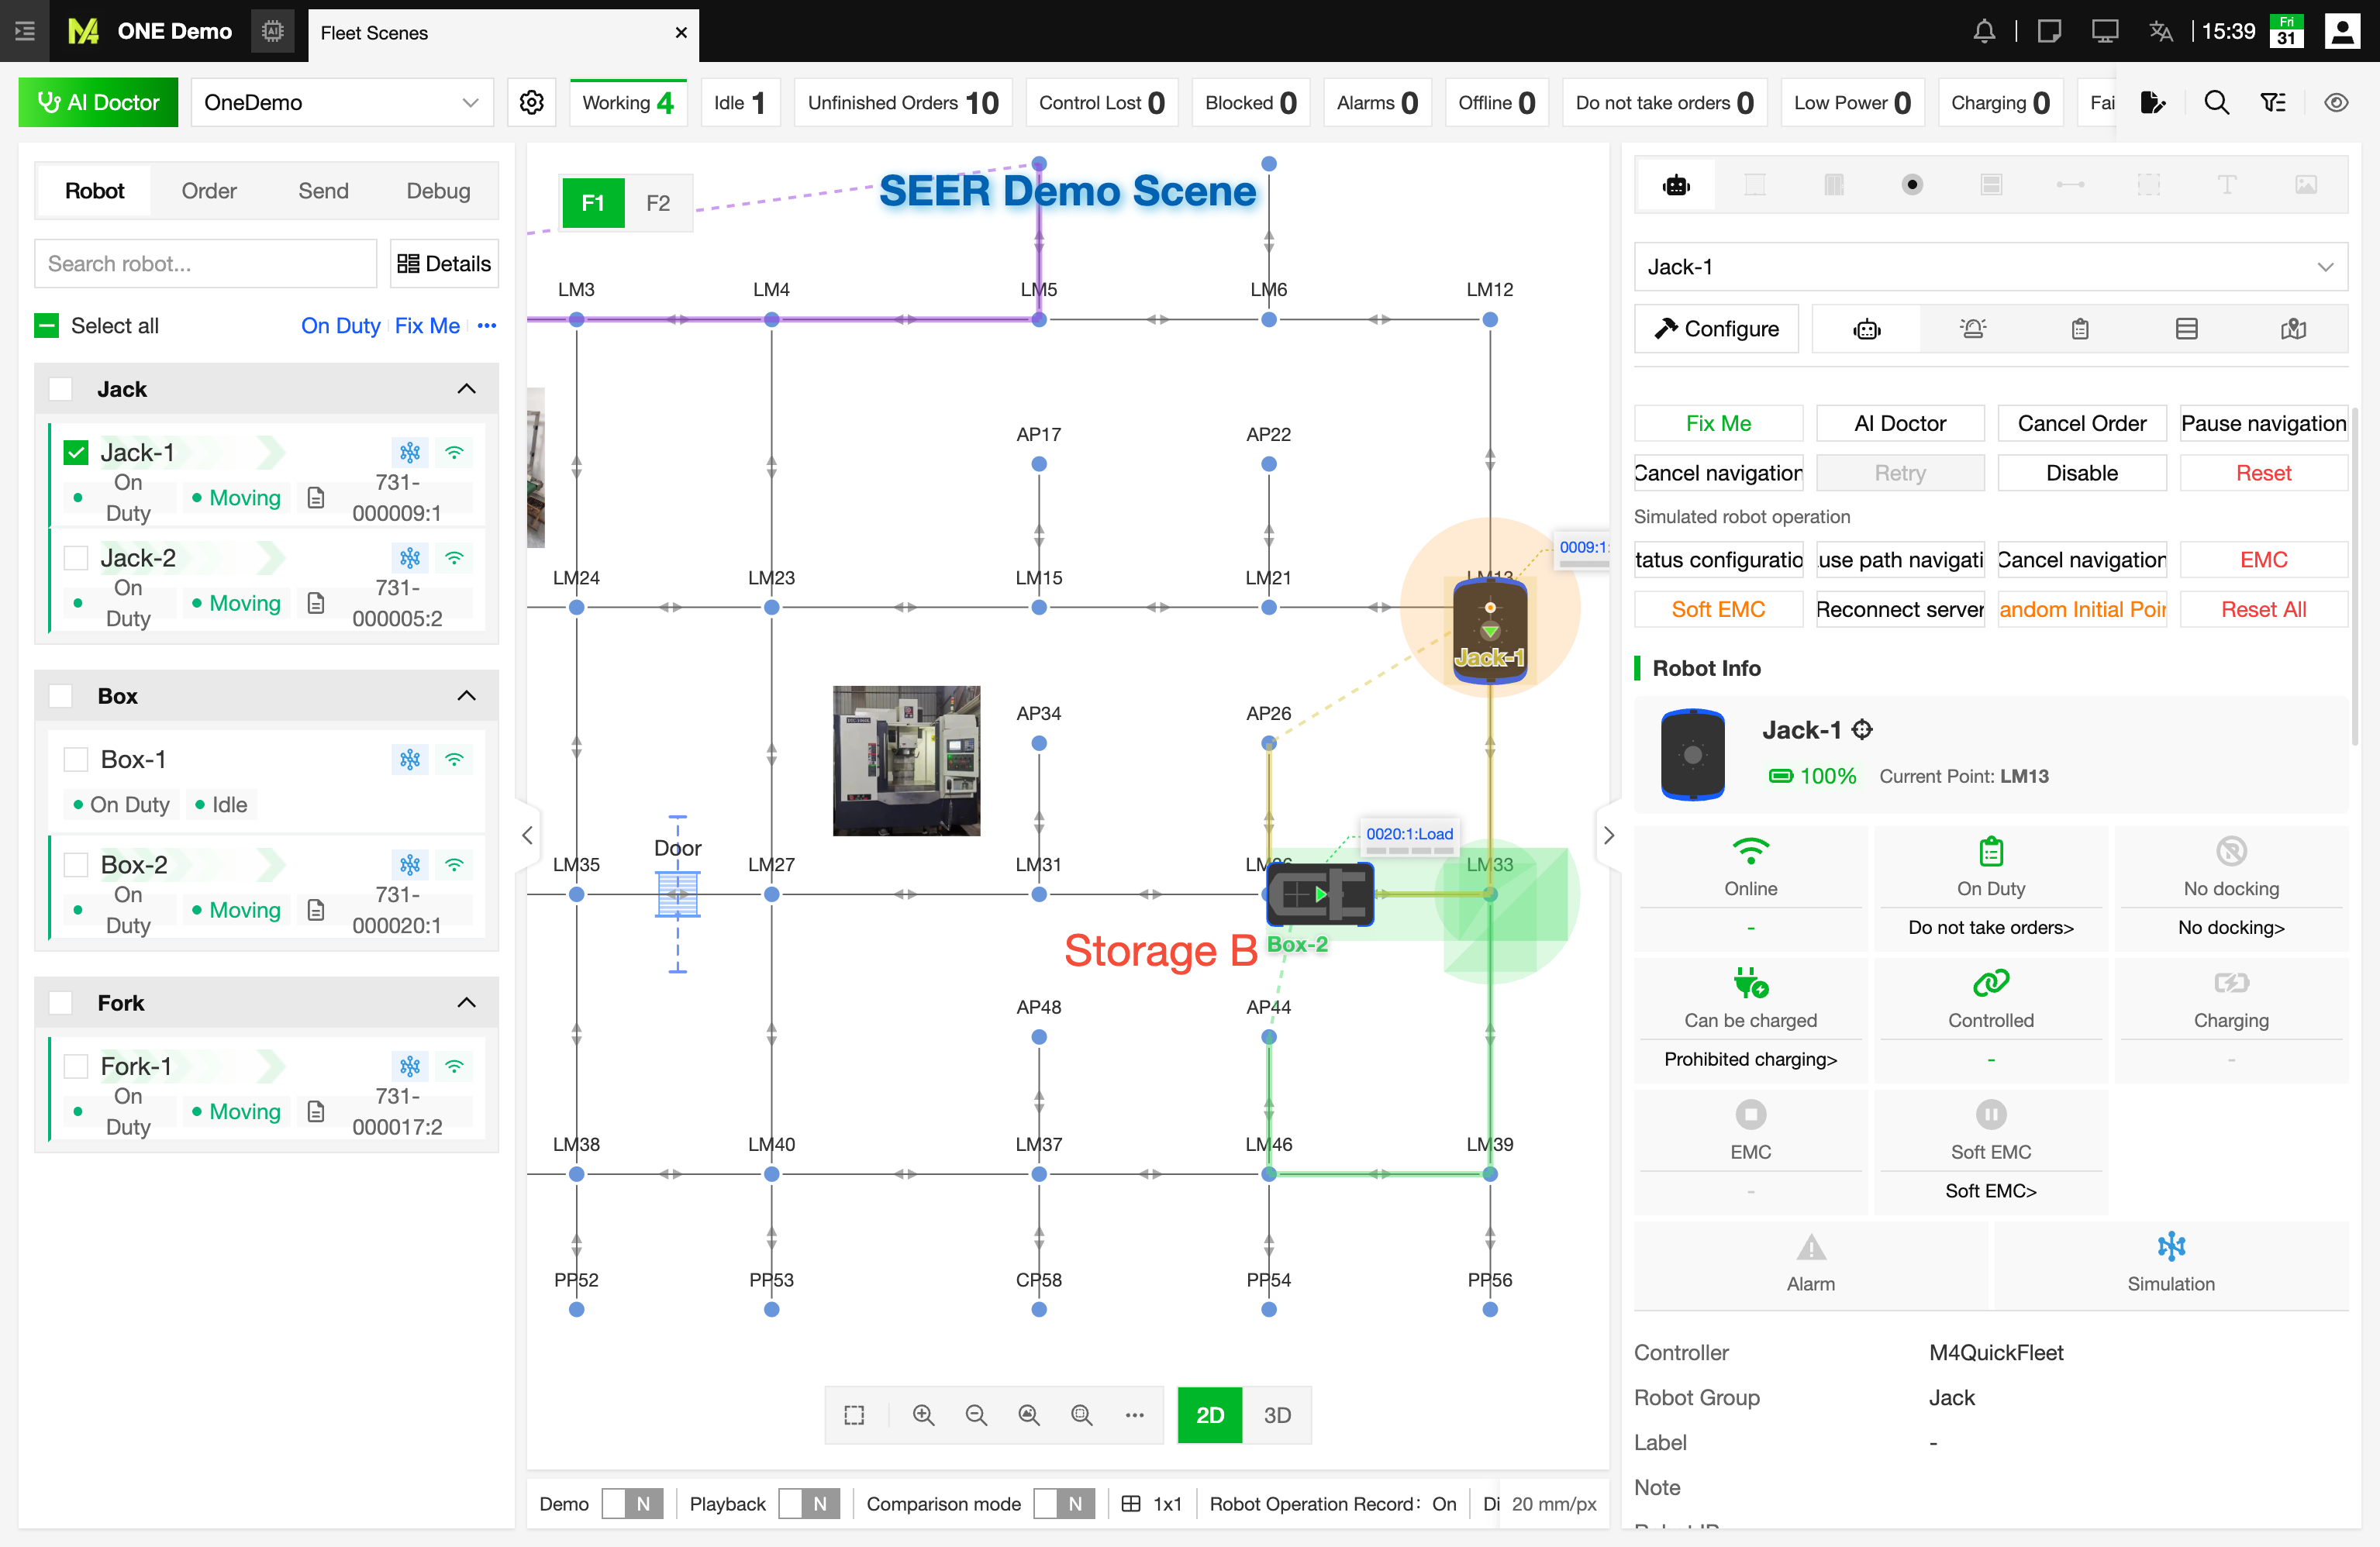Click the Reset All button
This screenshot has width=2380, height=1547.
point(2264,609)
